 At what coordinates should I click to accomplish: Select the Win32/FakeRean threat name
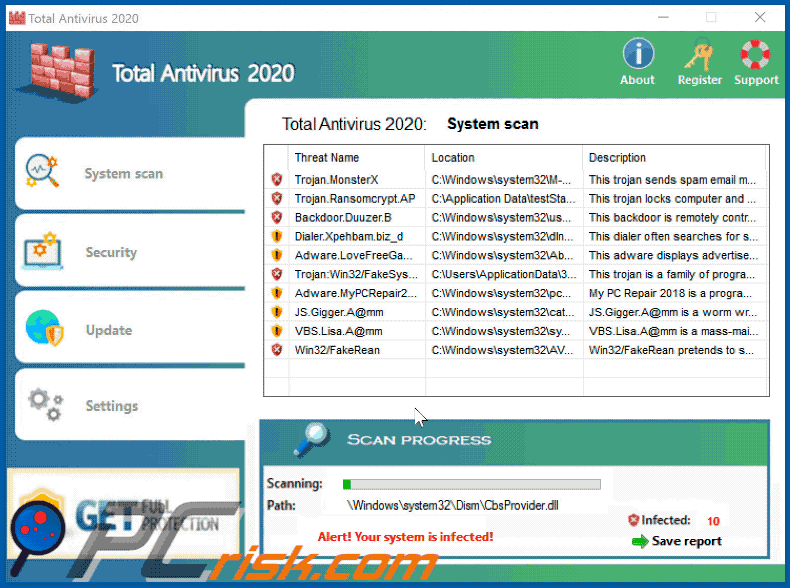click(337, 350)
